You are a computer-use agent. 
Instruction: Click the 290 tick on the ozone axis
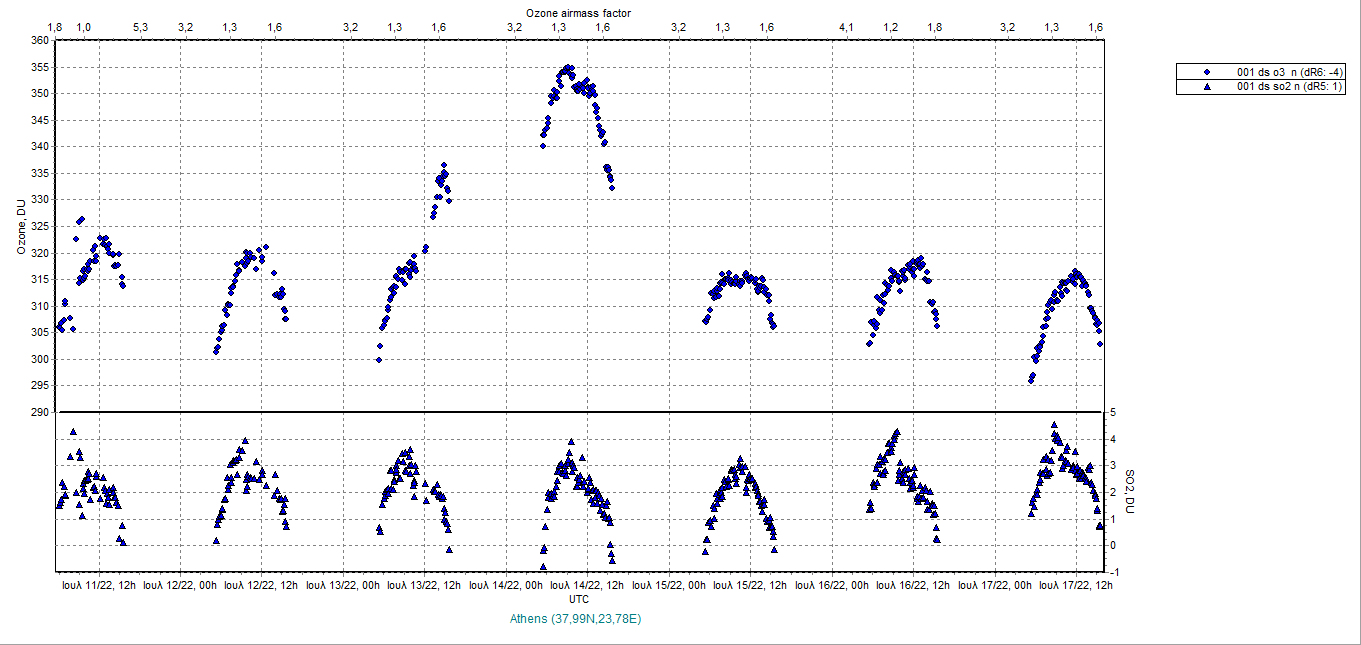point(40,412)
